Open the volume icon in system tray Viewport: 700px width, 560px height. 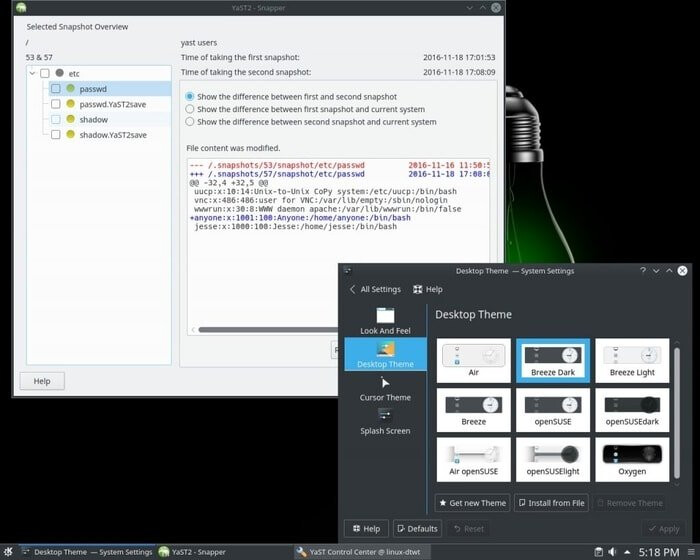click(x=612, y=552)
